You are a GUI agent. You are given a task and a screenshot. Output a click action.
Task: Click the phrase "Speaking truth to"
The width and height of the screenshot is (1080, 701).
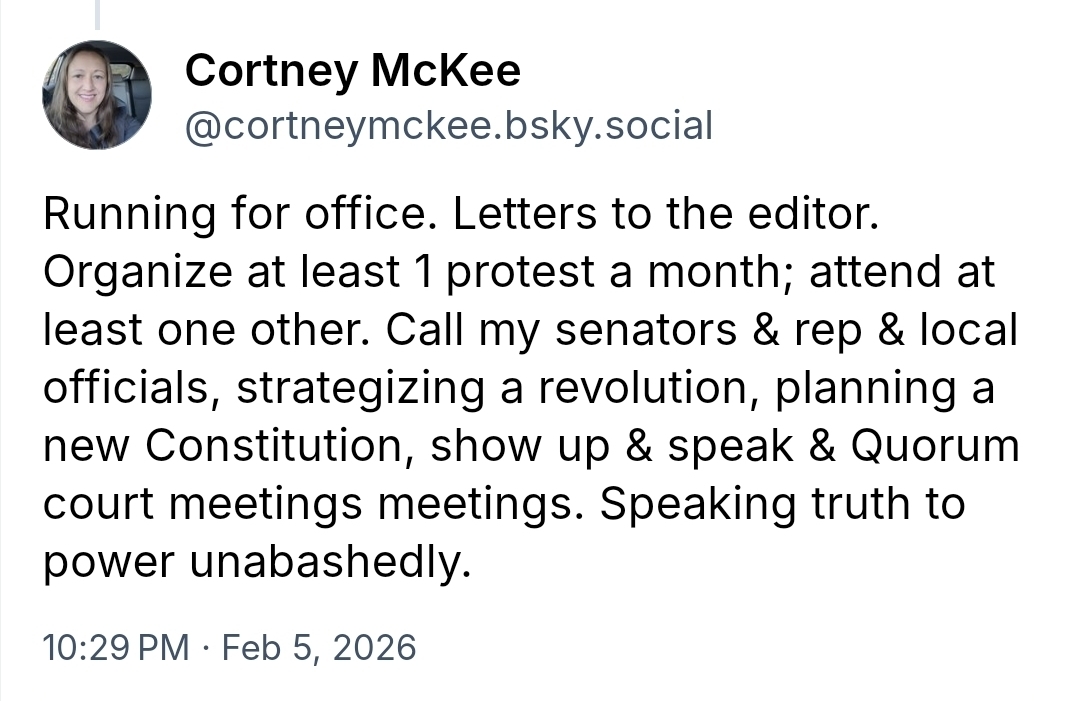tap(782, 505)
